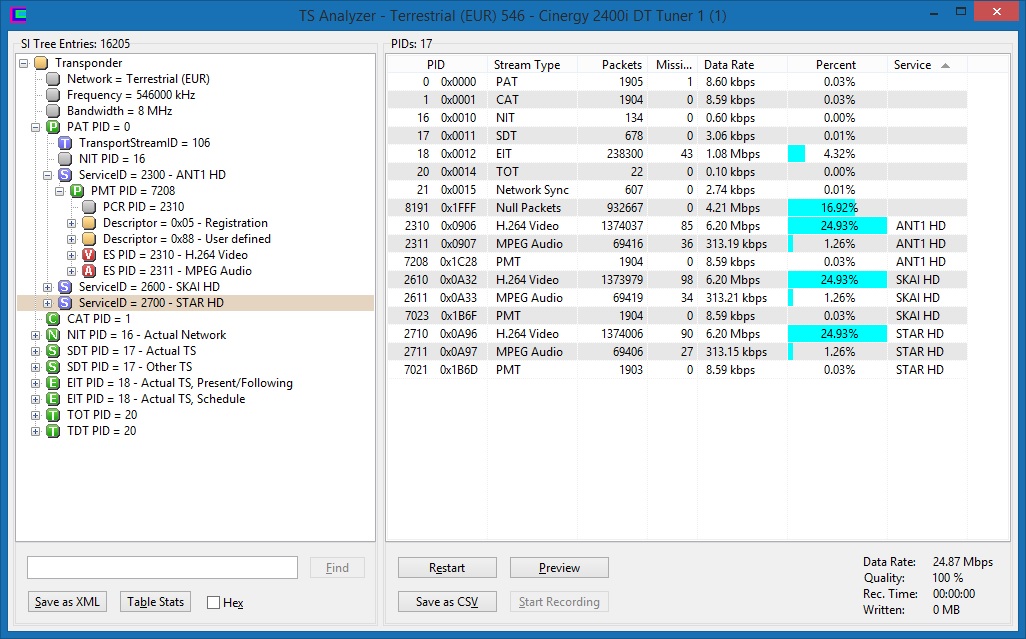Click the S icon for SDT PID 17 Other TS
1026x639 pixels.
click(x=53, y=367)
